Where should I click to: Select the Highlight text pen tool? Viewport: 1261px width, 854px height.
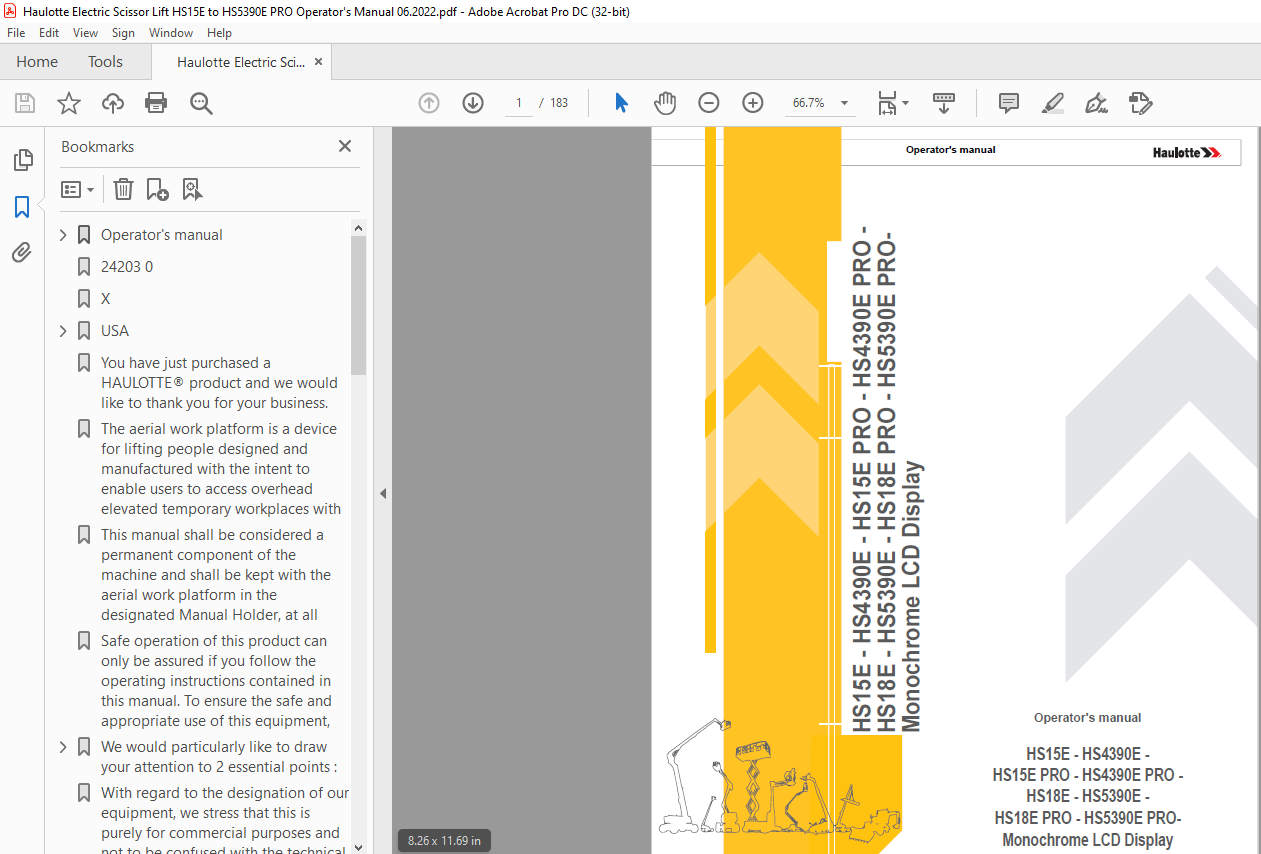click(x=1052, y=103)
